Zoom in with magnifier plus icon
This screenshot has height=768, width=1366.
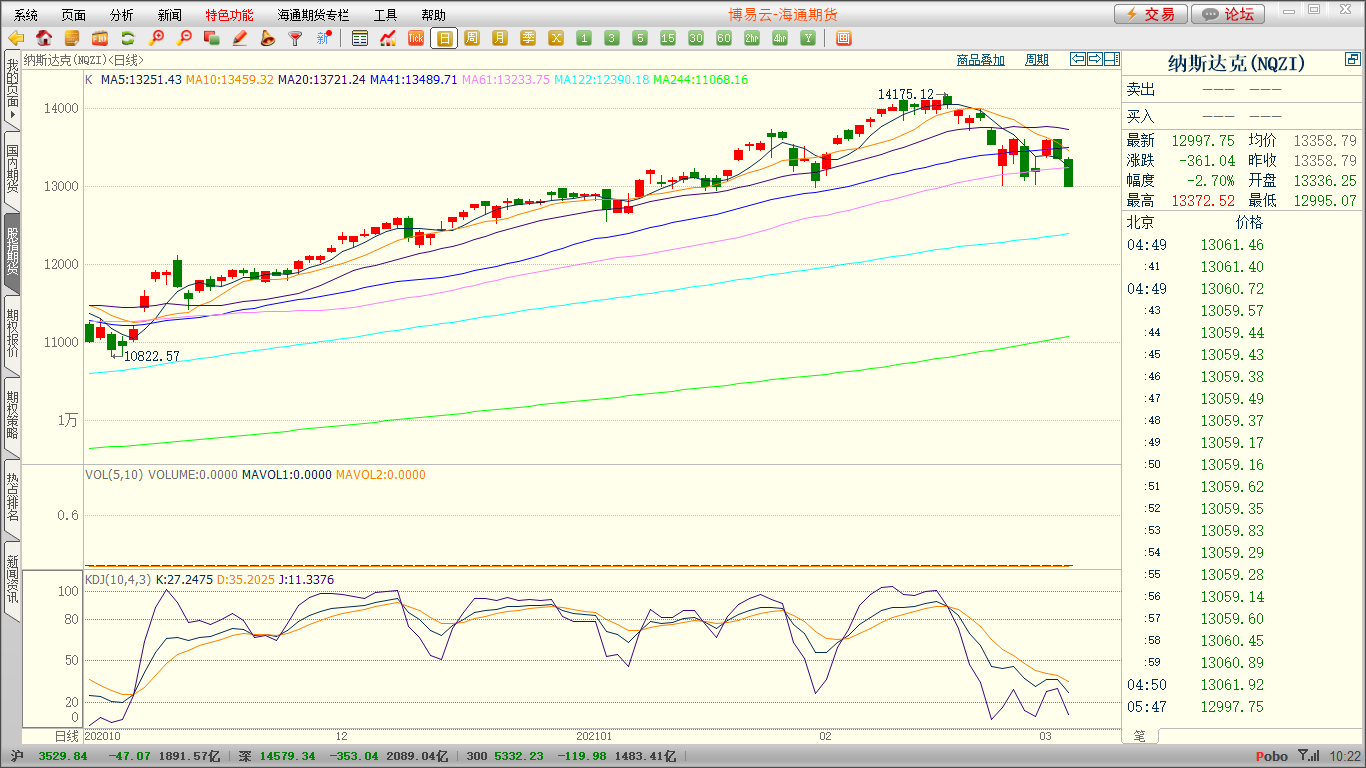(156, 38)
